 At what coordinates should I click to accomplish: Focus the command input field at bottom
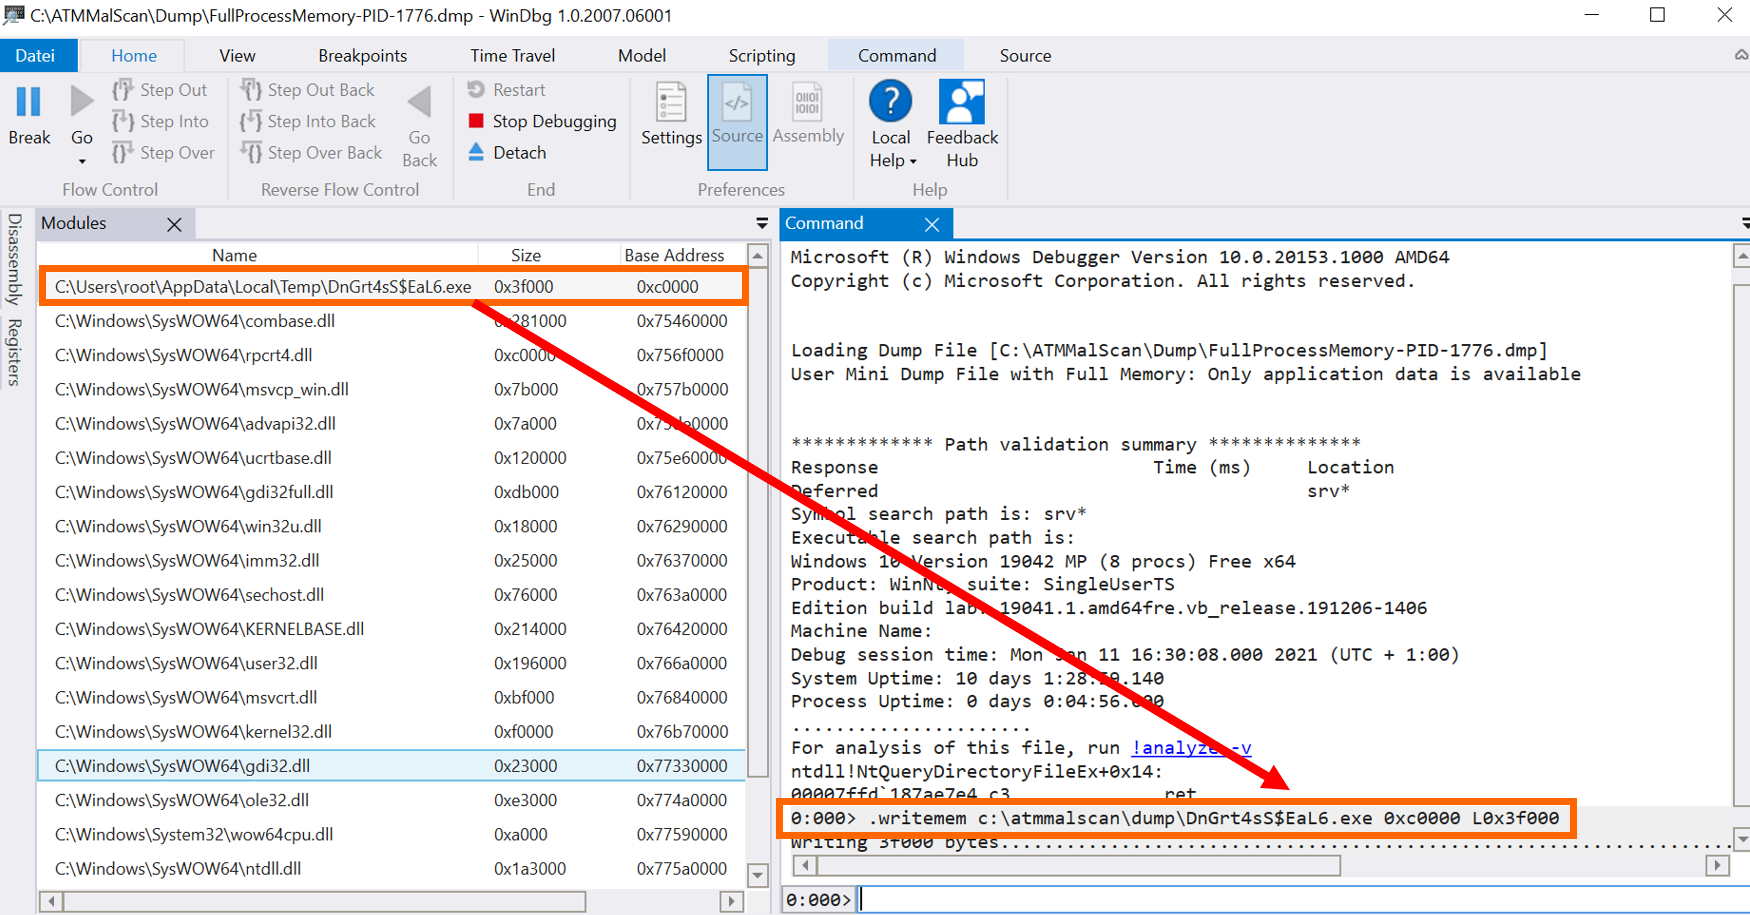click(x=1200, y=899)
